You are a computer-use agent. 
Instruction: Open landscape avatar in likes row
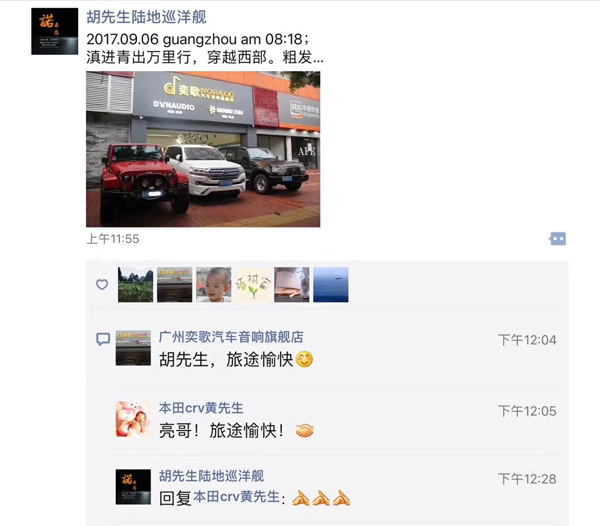point(135,285)
